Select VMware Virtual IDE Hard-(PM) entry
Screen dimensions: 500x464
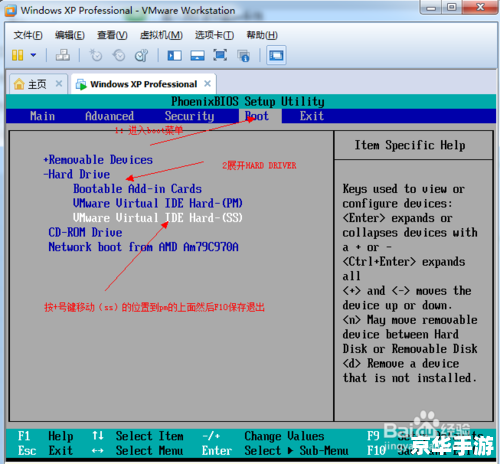point(158,203)
